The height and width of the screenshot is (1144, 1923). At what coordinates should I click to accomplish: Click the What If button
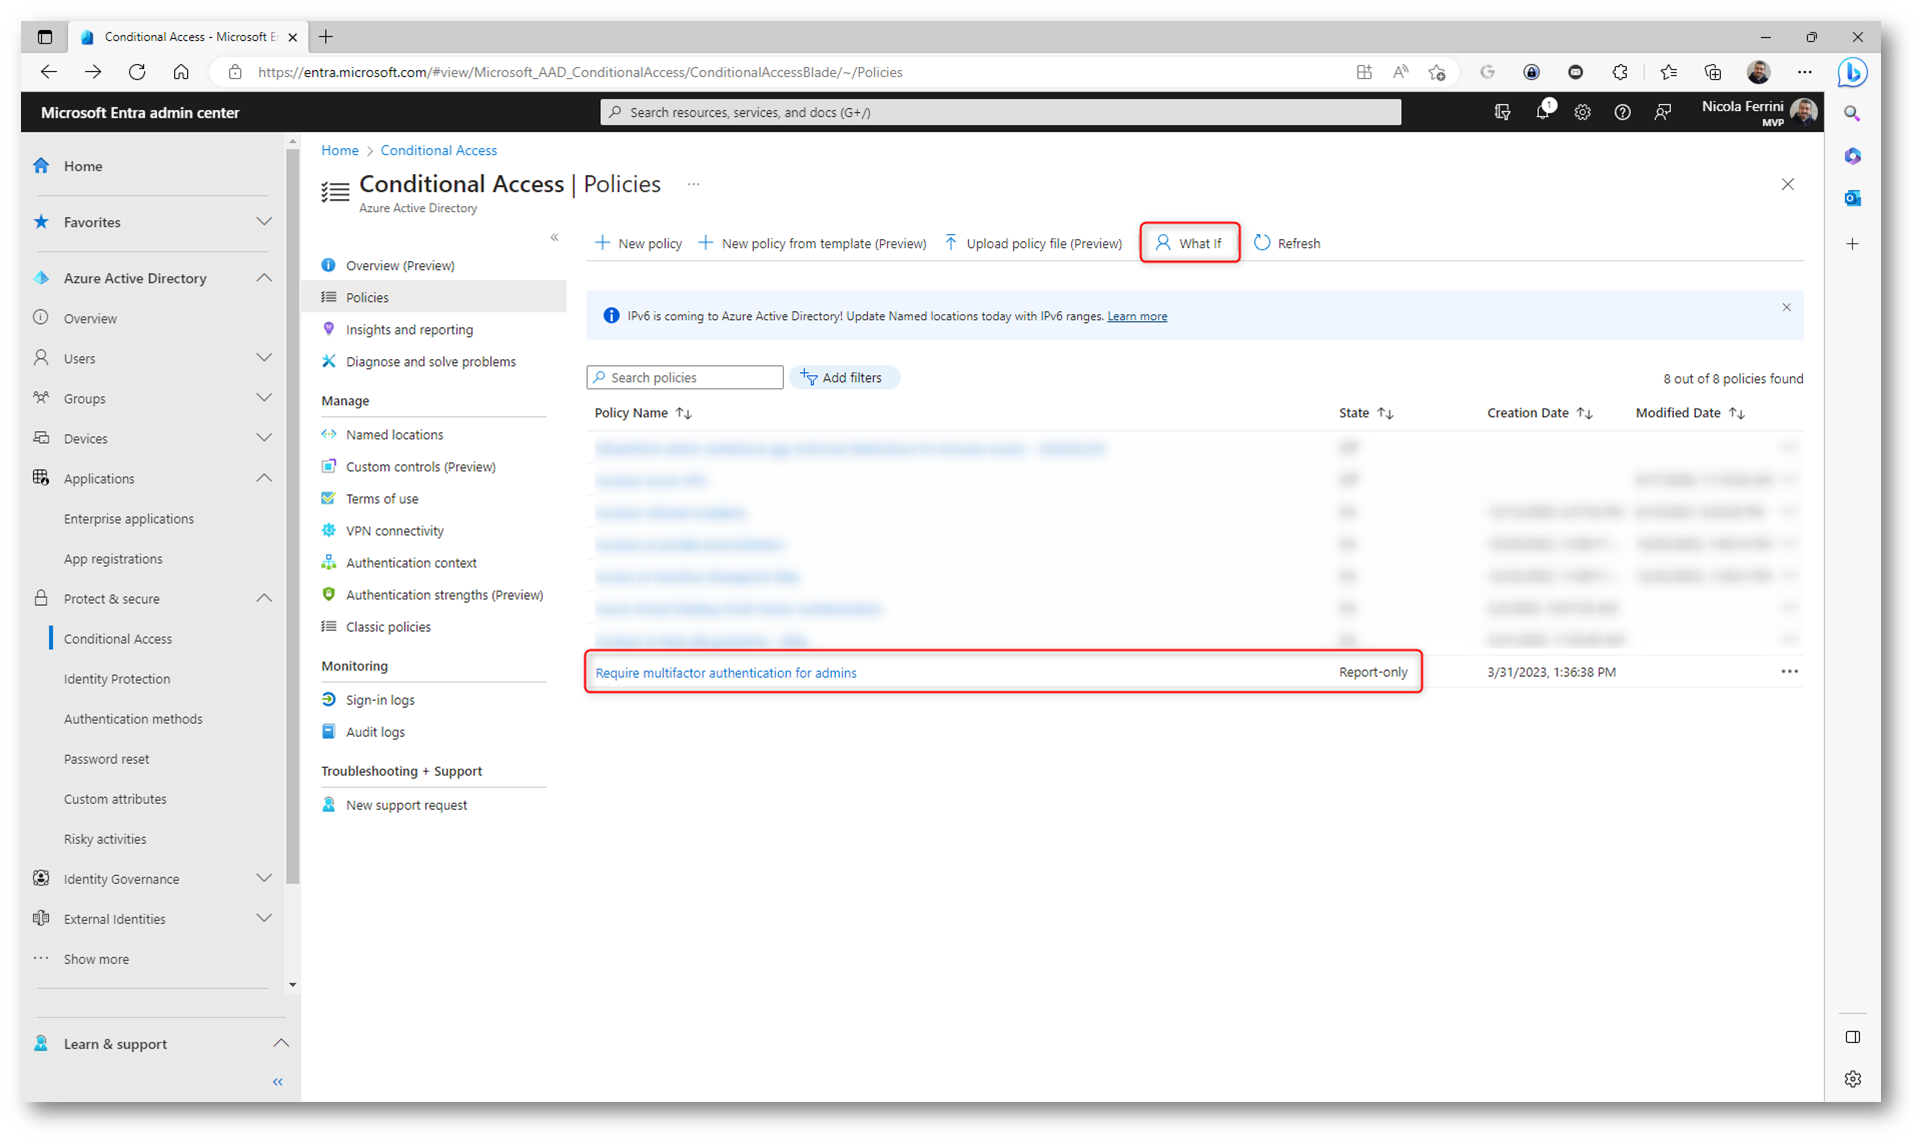click(1189, 243)
